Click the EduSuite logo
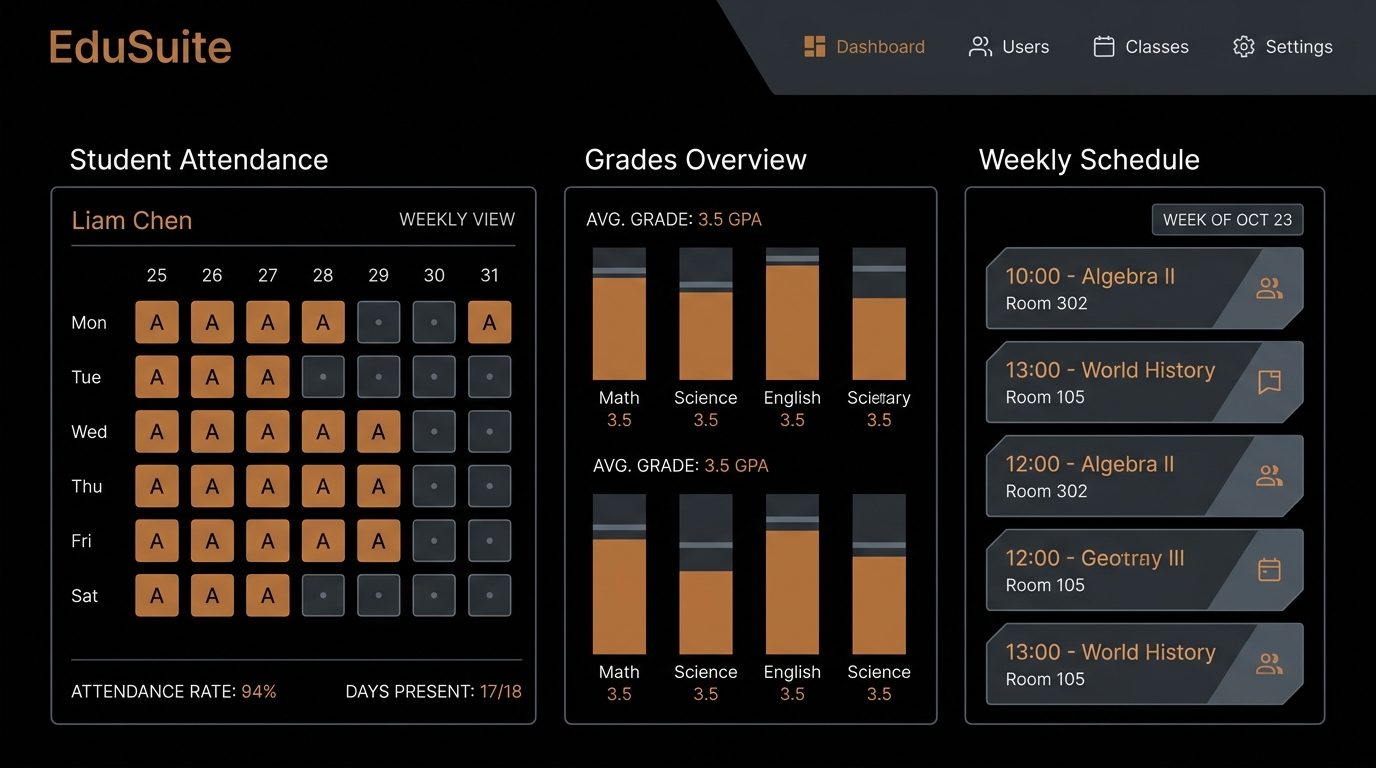This screenshot has width=1376, height=768. (x=140, y=47)
